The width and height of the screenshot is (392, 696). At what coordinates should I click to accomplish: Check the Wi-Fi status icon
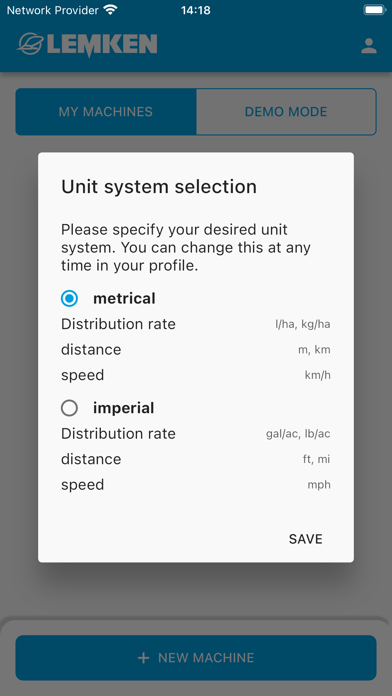(110, 10)
